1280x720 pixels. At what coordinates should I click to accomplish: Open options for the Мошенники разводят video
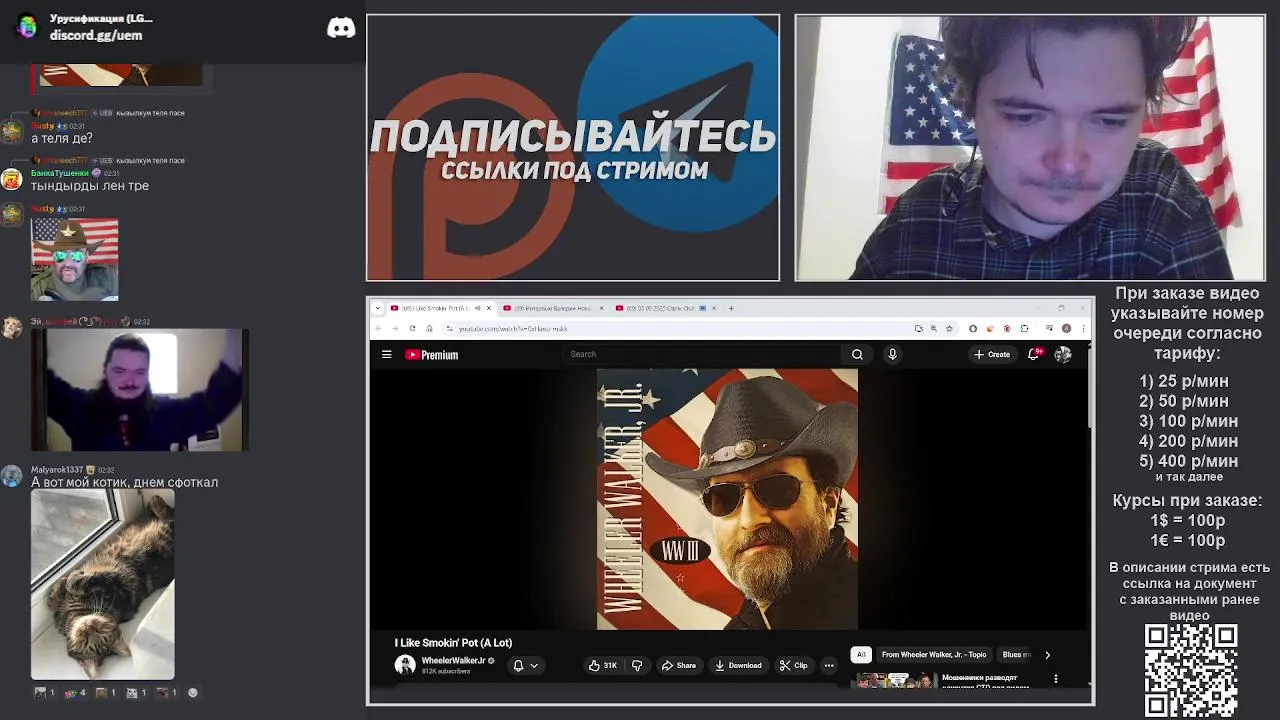1056,679
